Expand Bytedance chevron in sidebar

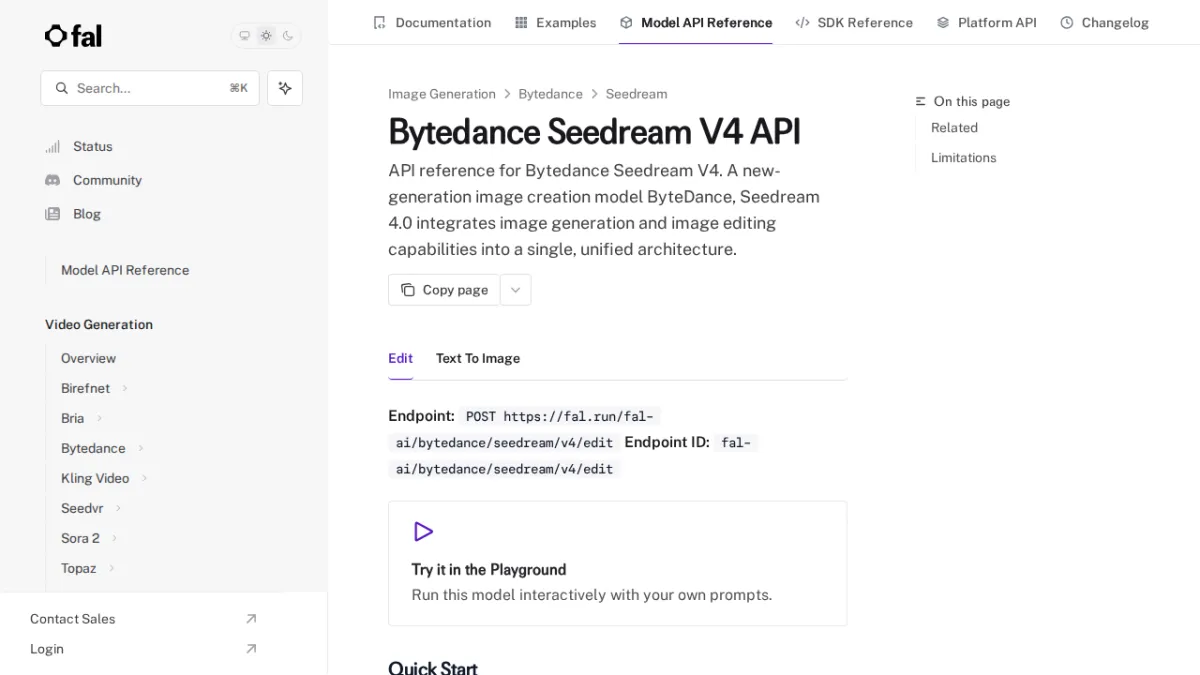(x=141, y=448)
